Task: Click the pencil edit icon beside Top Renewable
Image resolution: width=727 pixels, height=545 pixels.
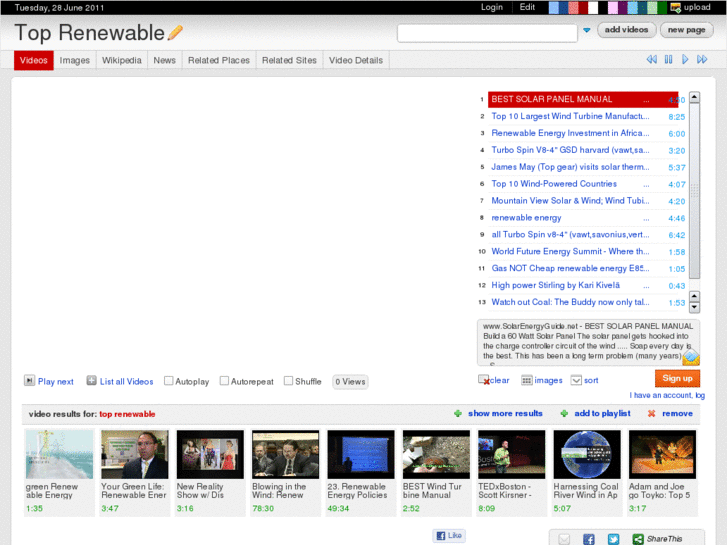Action: [175, 33]
